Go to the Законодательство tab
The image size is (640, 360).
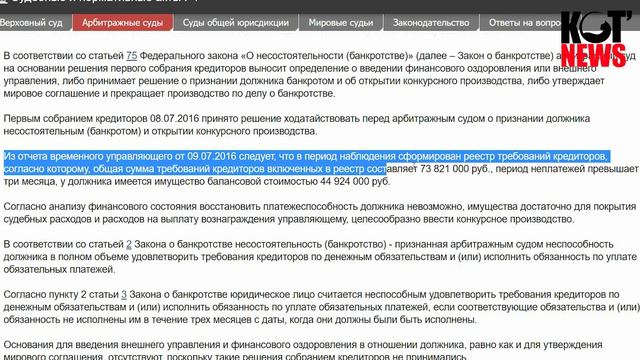tap(431, 23)
